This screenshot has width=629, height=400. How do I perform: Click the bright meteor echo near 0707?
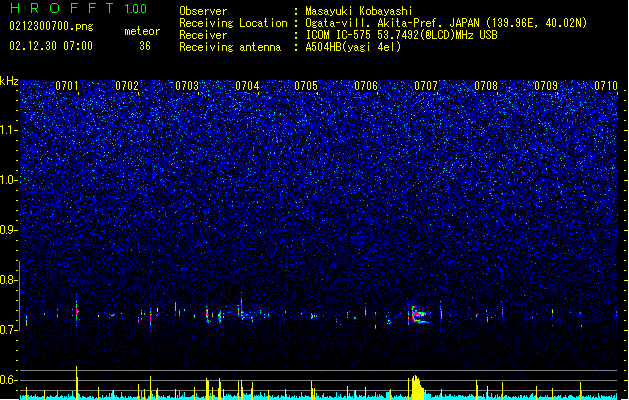tap(419, 315)
